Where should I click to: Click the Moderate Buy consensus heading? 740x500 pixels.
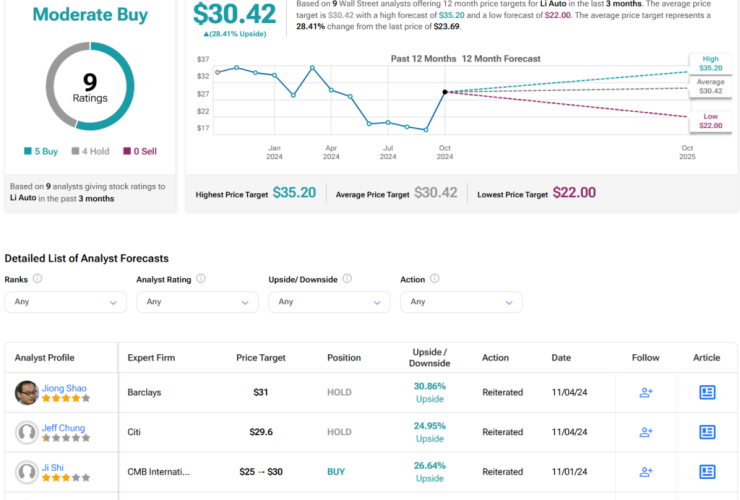point(90,15)
